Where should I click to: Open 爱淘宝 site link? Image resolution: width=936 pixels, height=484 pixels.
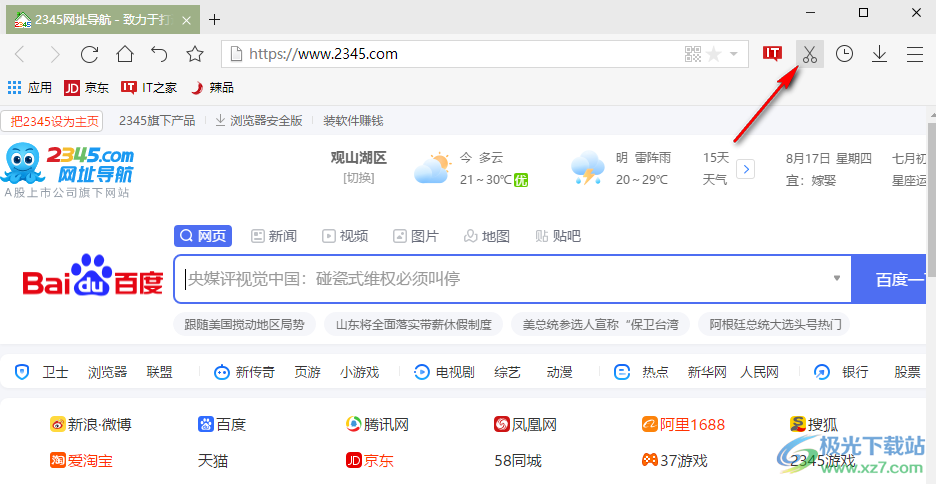pos(81,460)
